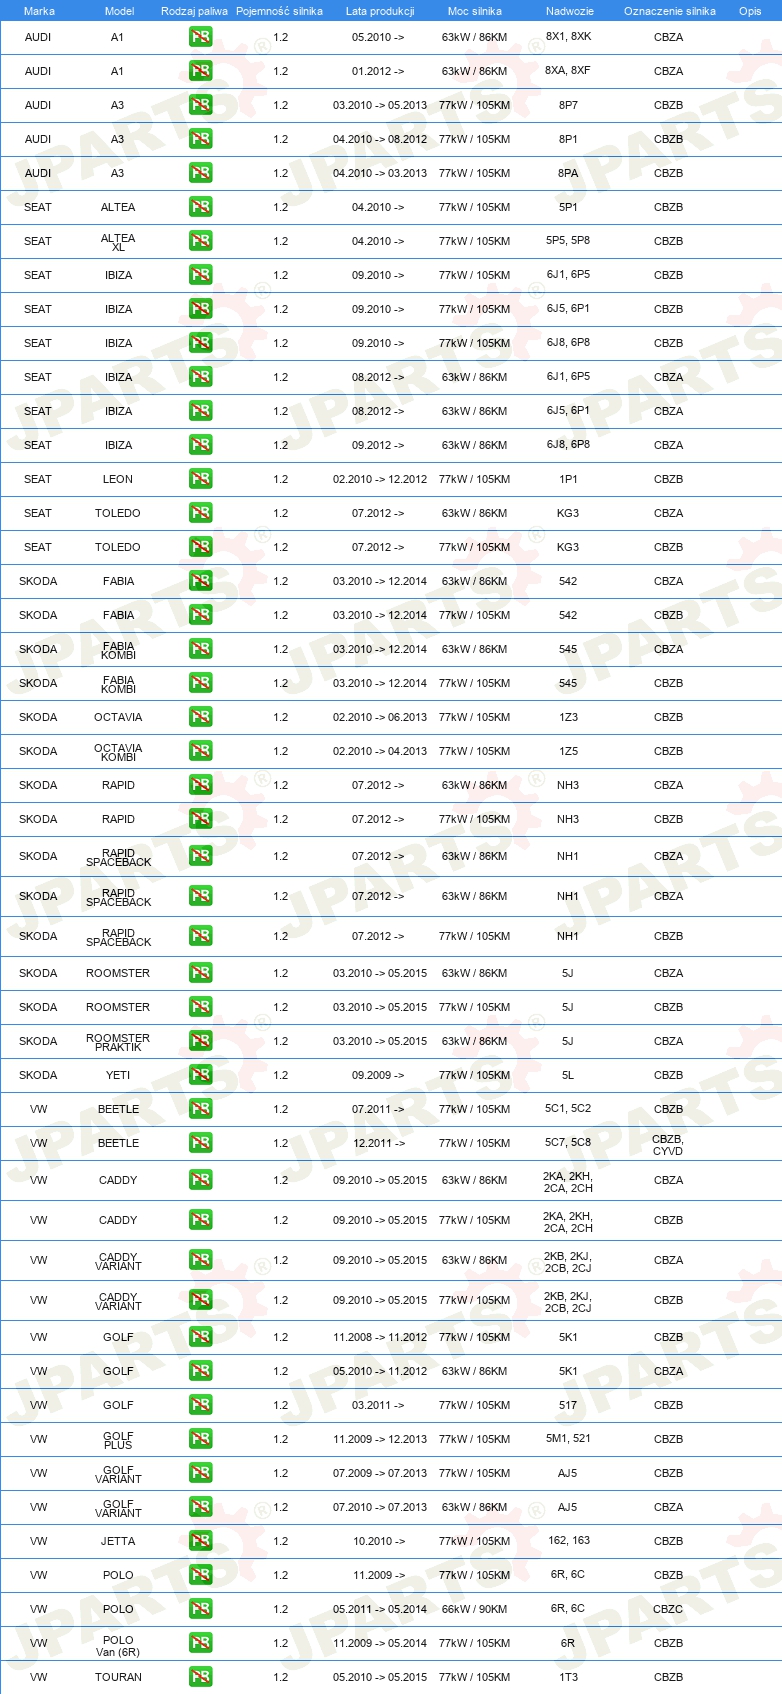Image resolution: width=782 pixels, height=1694 pixels.
Task: Select power cell 66kW / 90KM
Action: click(475, 1609)
